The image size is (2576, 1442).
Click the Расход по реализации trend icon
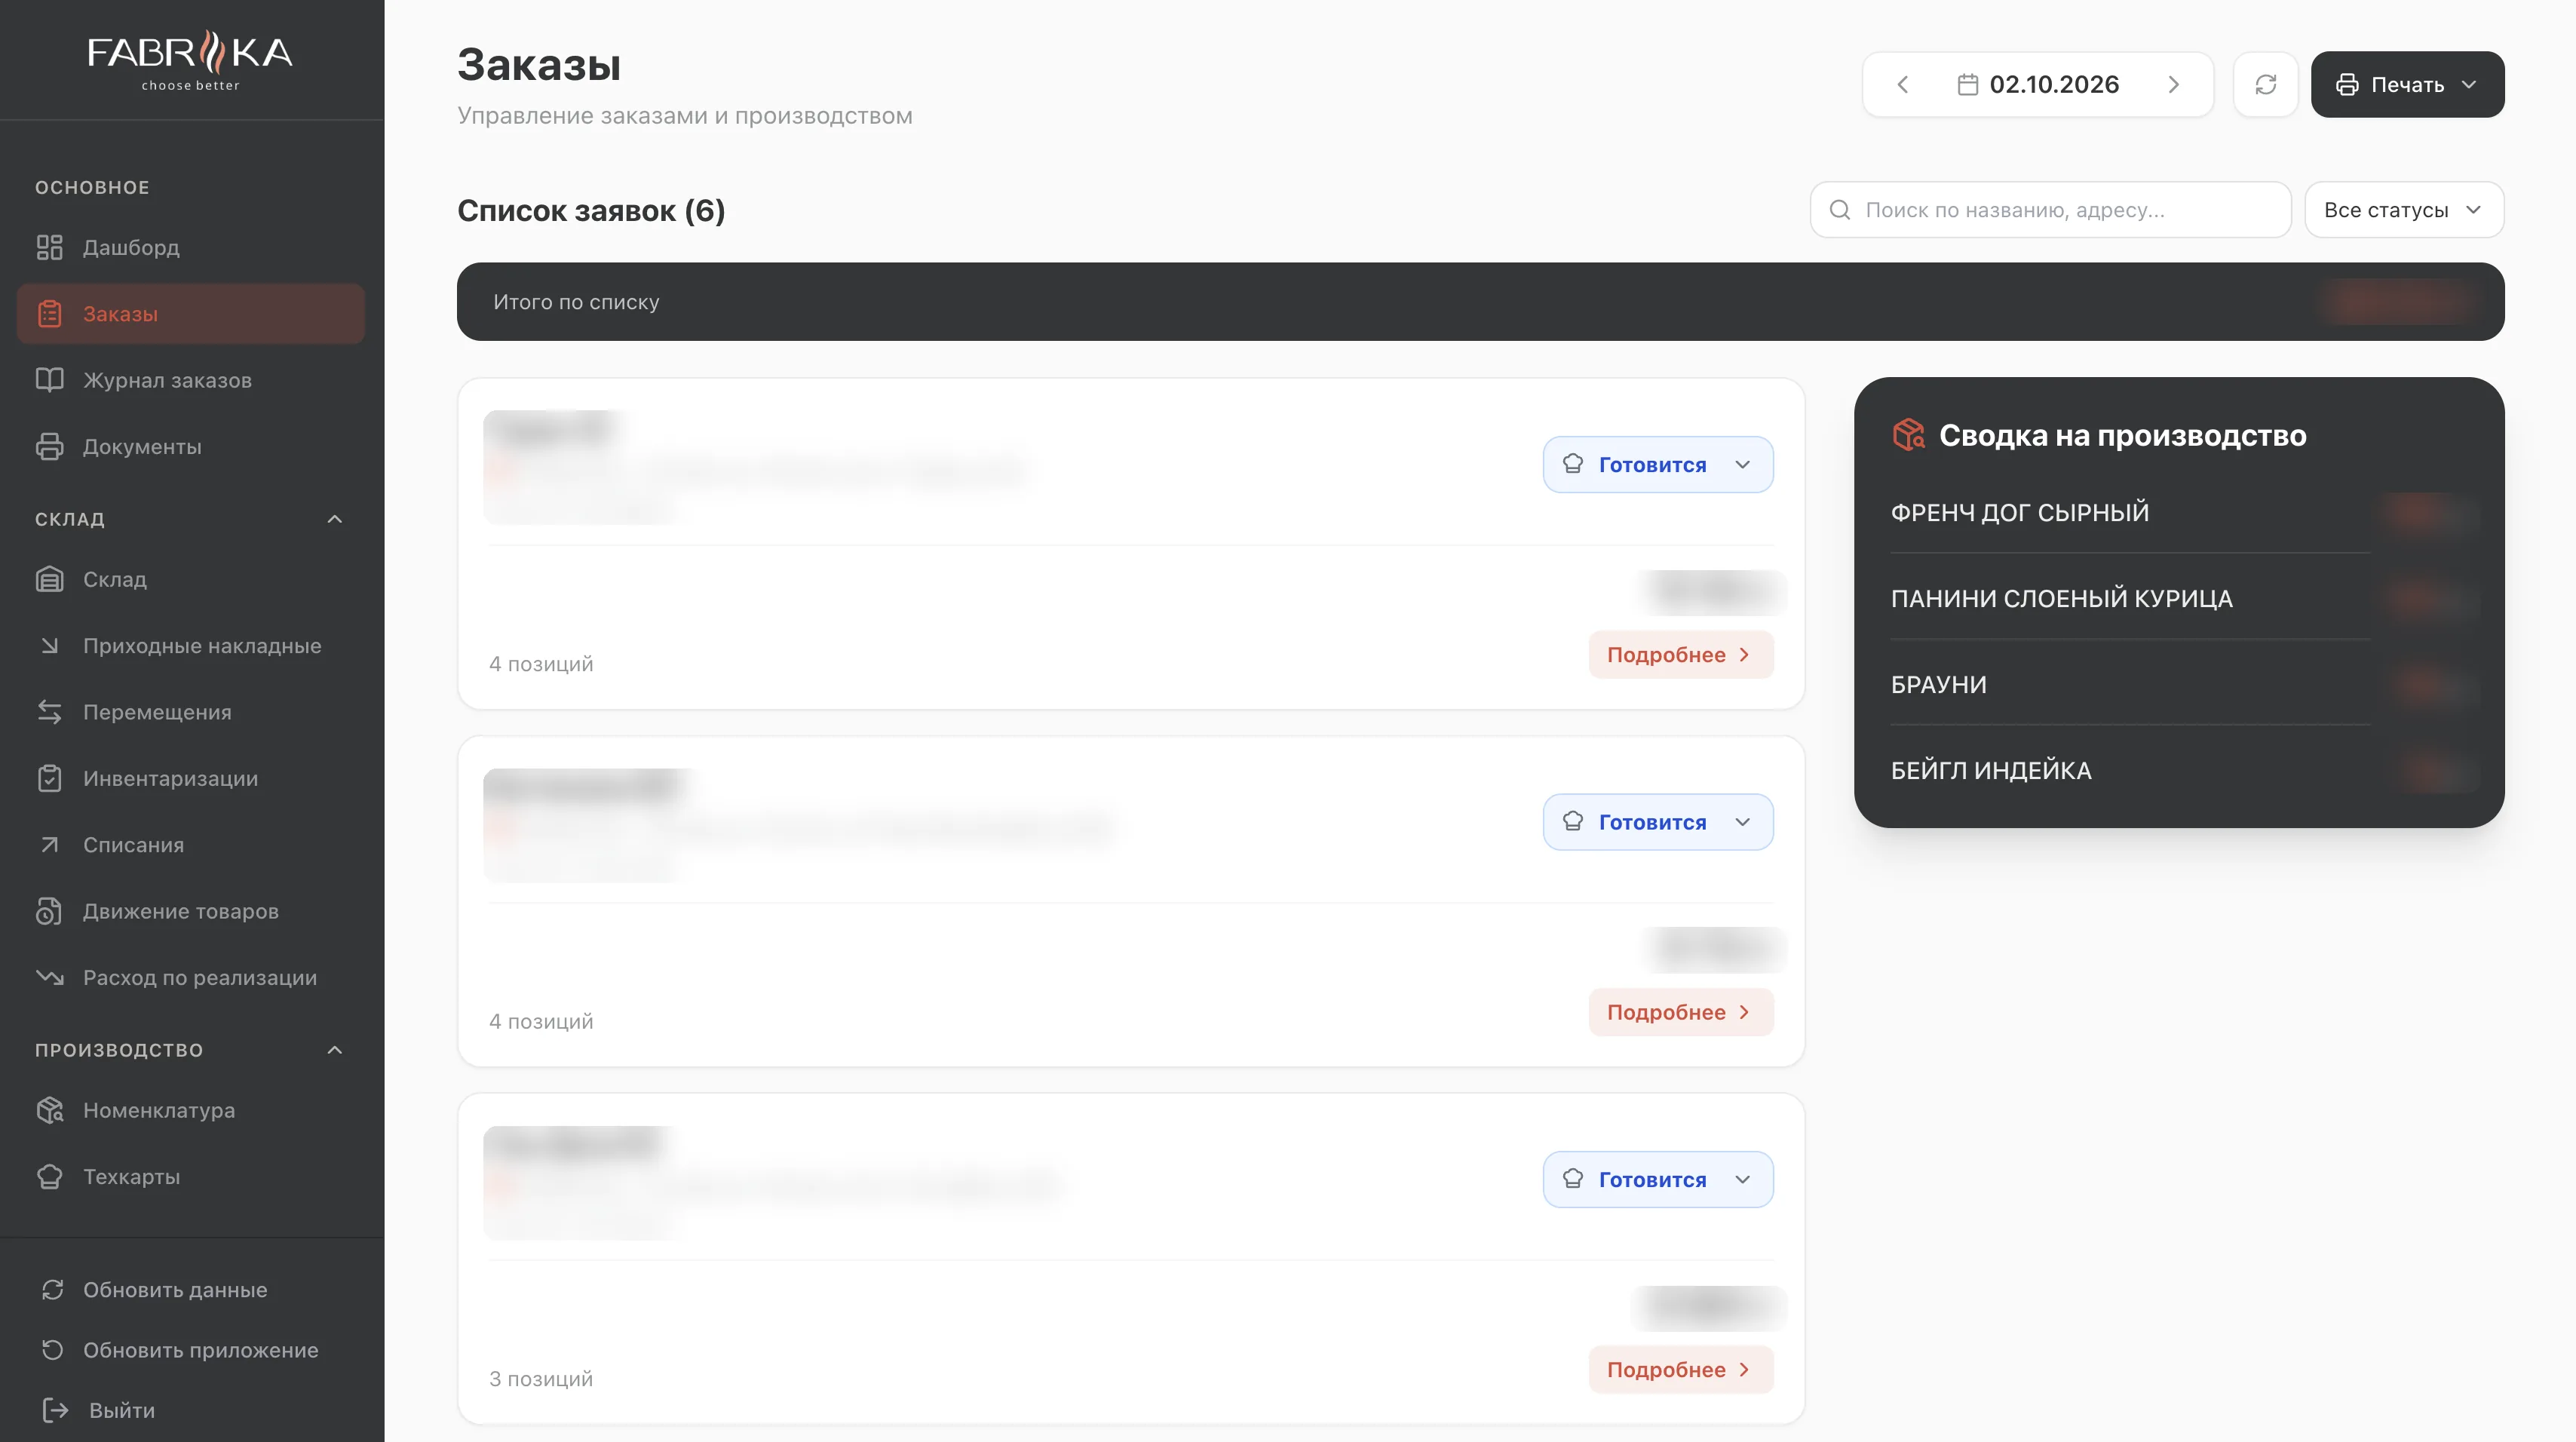[x=49, y=977]
